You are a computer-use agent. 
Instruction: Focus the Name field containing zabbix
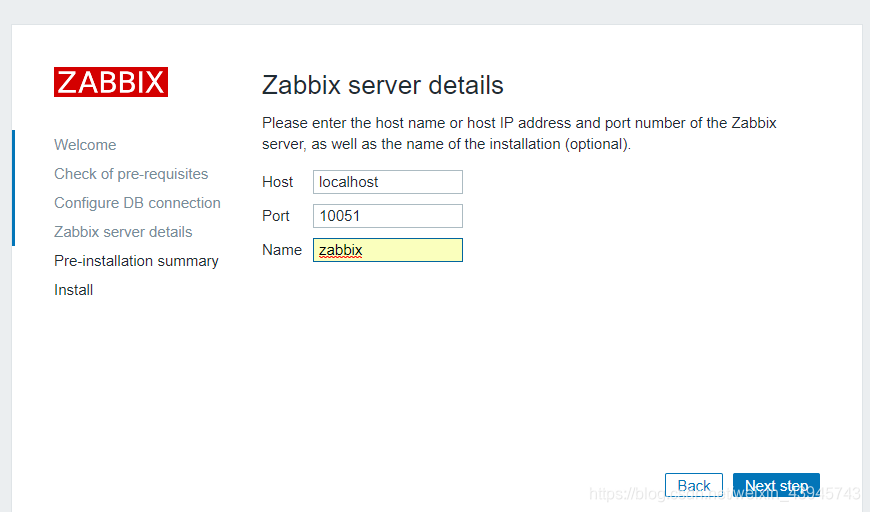tap(388, 250)
